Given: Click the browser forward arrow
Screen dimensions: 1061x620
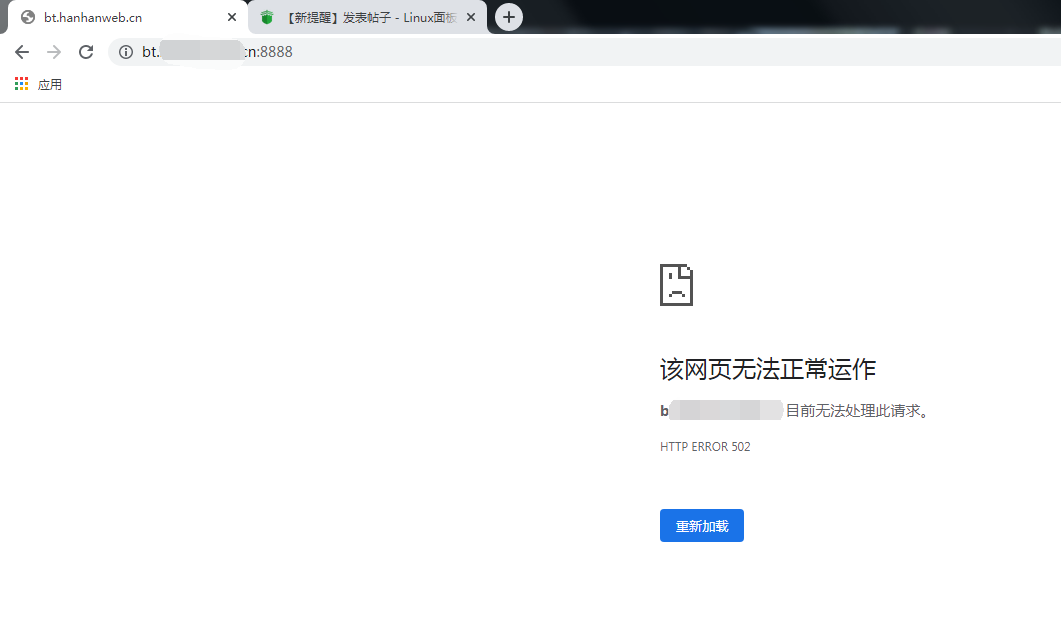Looking at the screenshot, I should [x=53, y=52].
